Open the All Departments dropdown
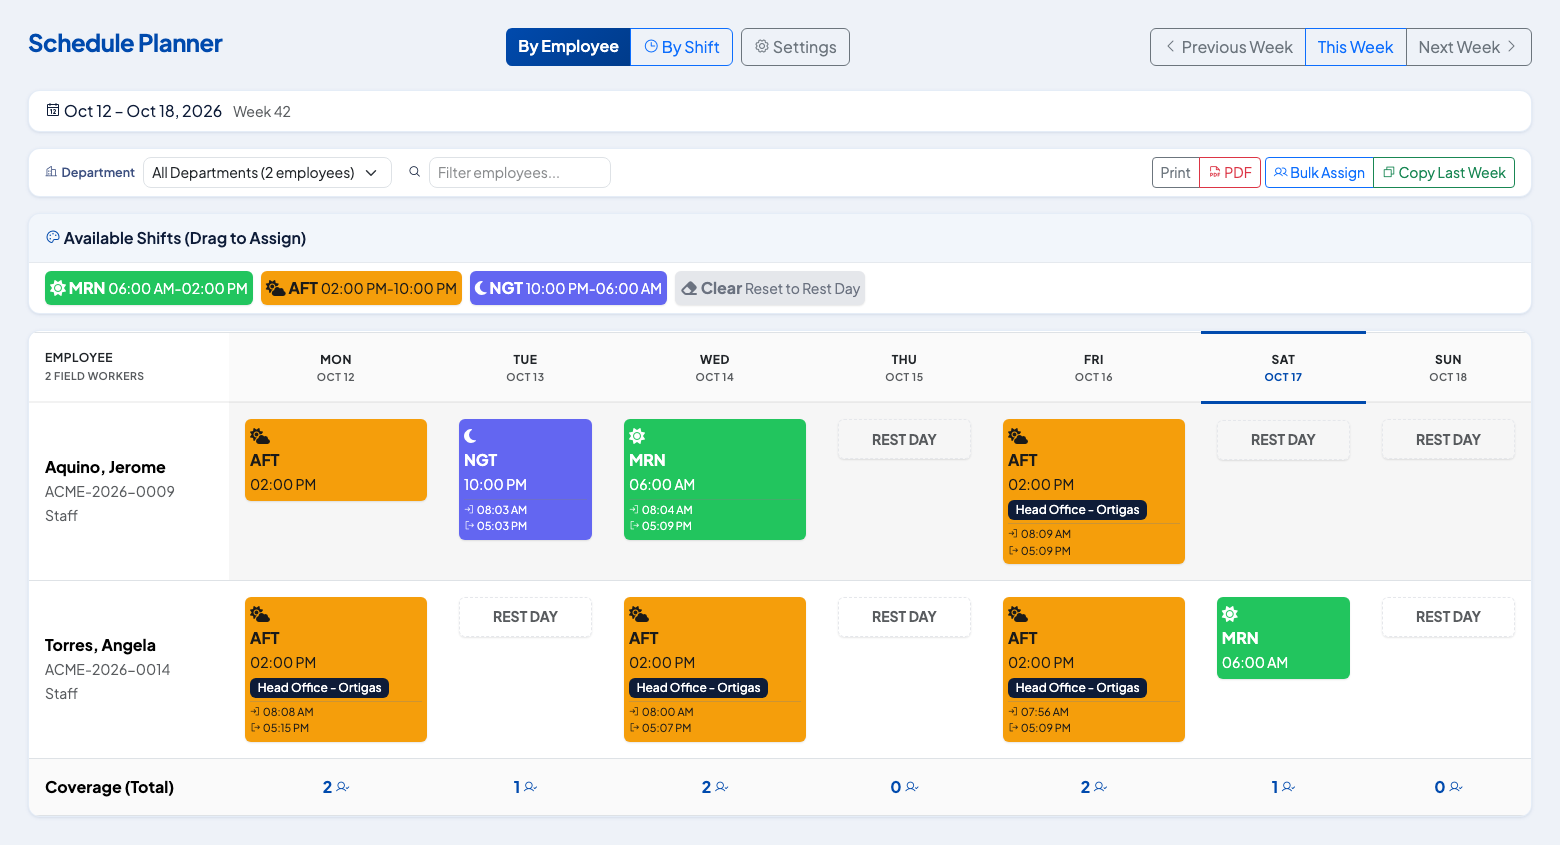Viewport: 1560px width, 845px height. [x=267, y=172]
